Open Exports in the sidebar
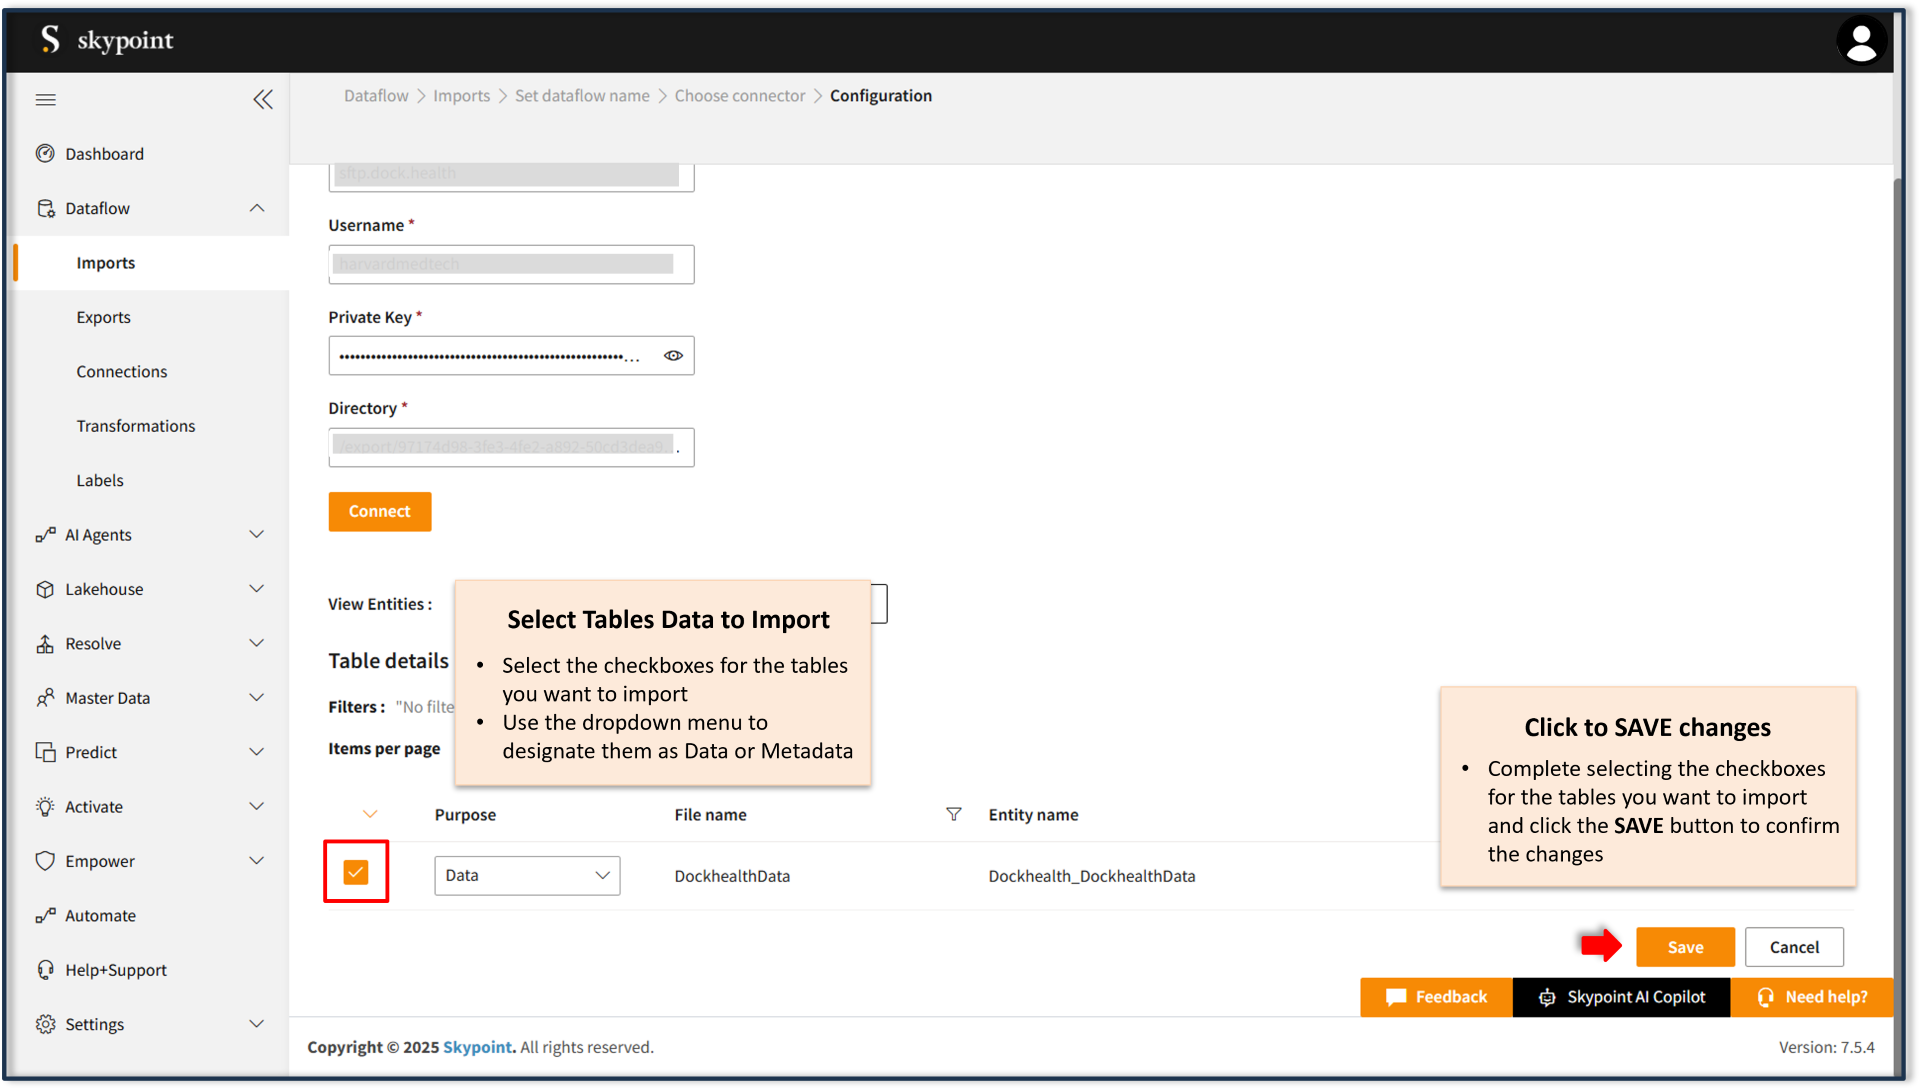1920x1089 pixels. [104, 318]
